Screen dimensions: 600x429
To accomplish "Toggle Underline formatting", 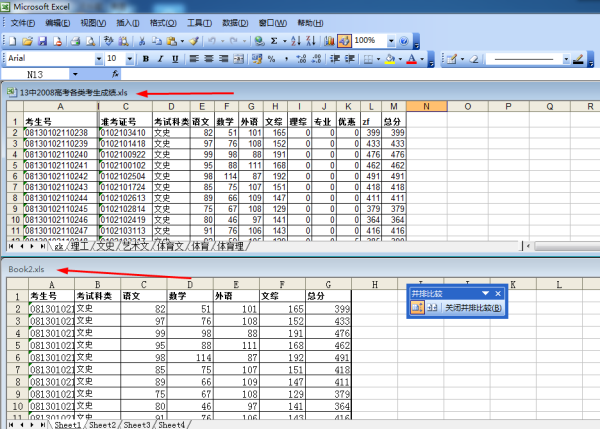I will pos(174,59).
